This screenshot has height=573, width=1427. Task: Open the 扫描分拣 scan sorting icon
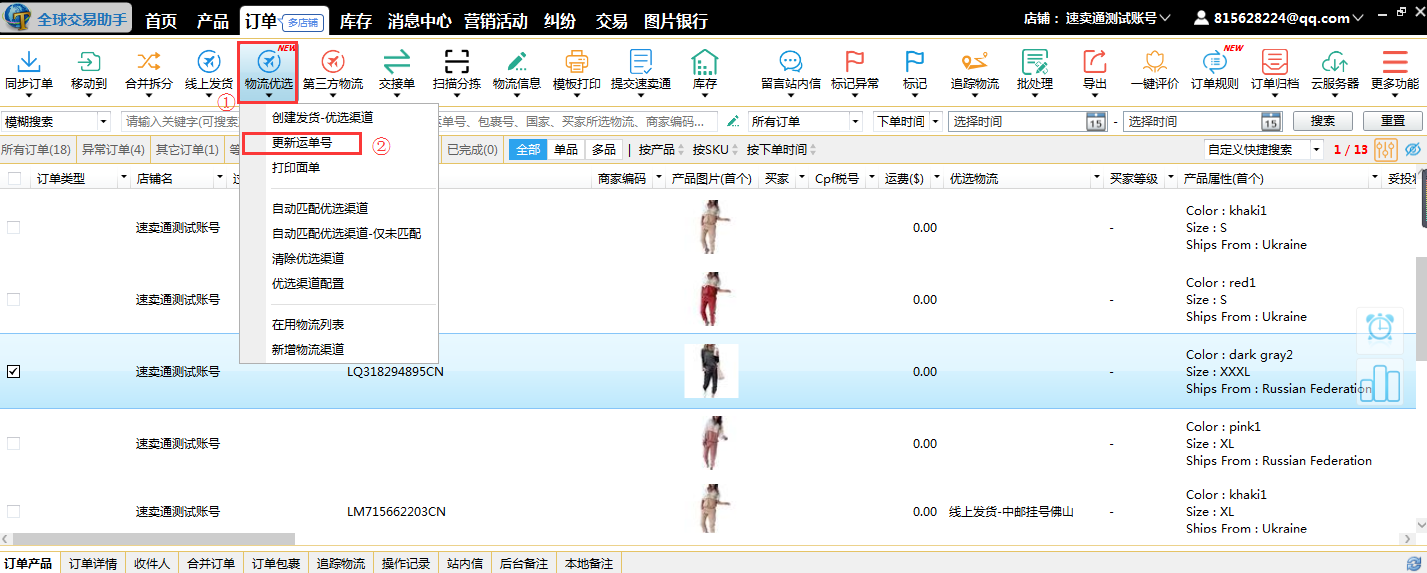point(456,61)
